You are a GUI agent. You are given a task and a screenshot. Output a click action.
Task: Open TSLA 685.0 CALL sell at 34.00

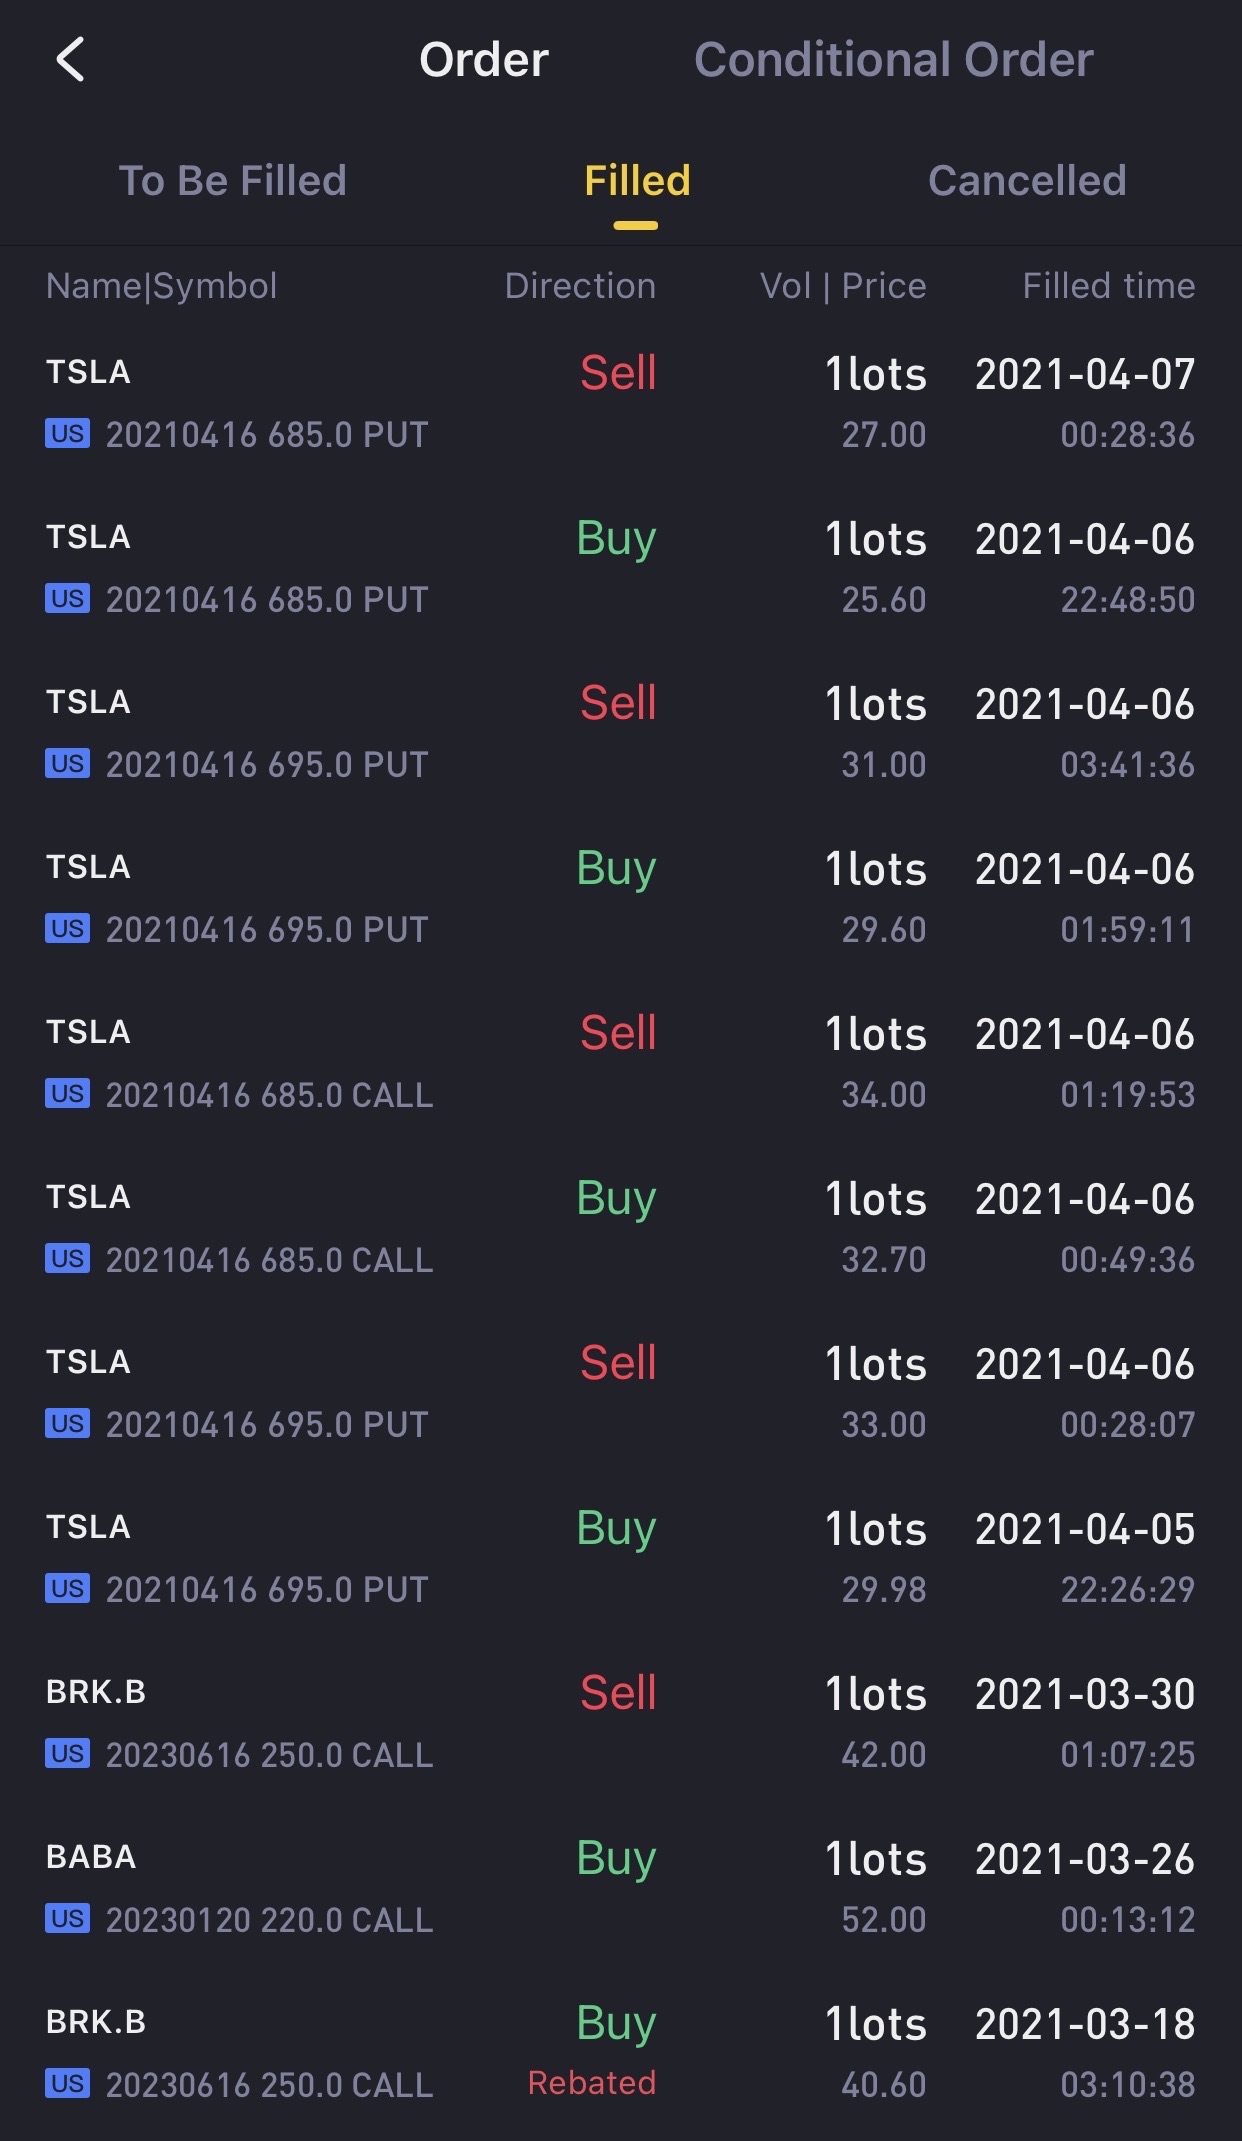pyautogui.click(x=620, y=1063)
